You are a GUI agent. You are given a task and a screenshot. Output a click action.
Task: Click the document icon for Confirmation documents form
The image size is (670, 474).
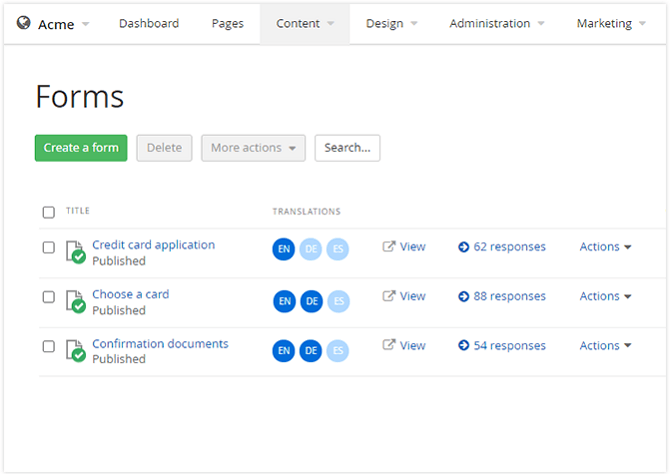pos(75,350)
